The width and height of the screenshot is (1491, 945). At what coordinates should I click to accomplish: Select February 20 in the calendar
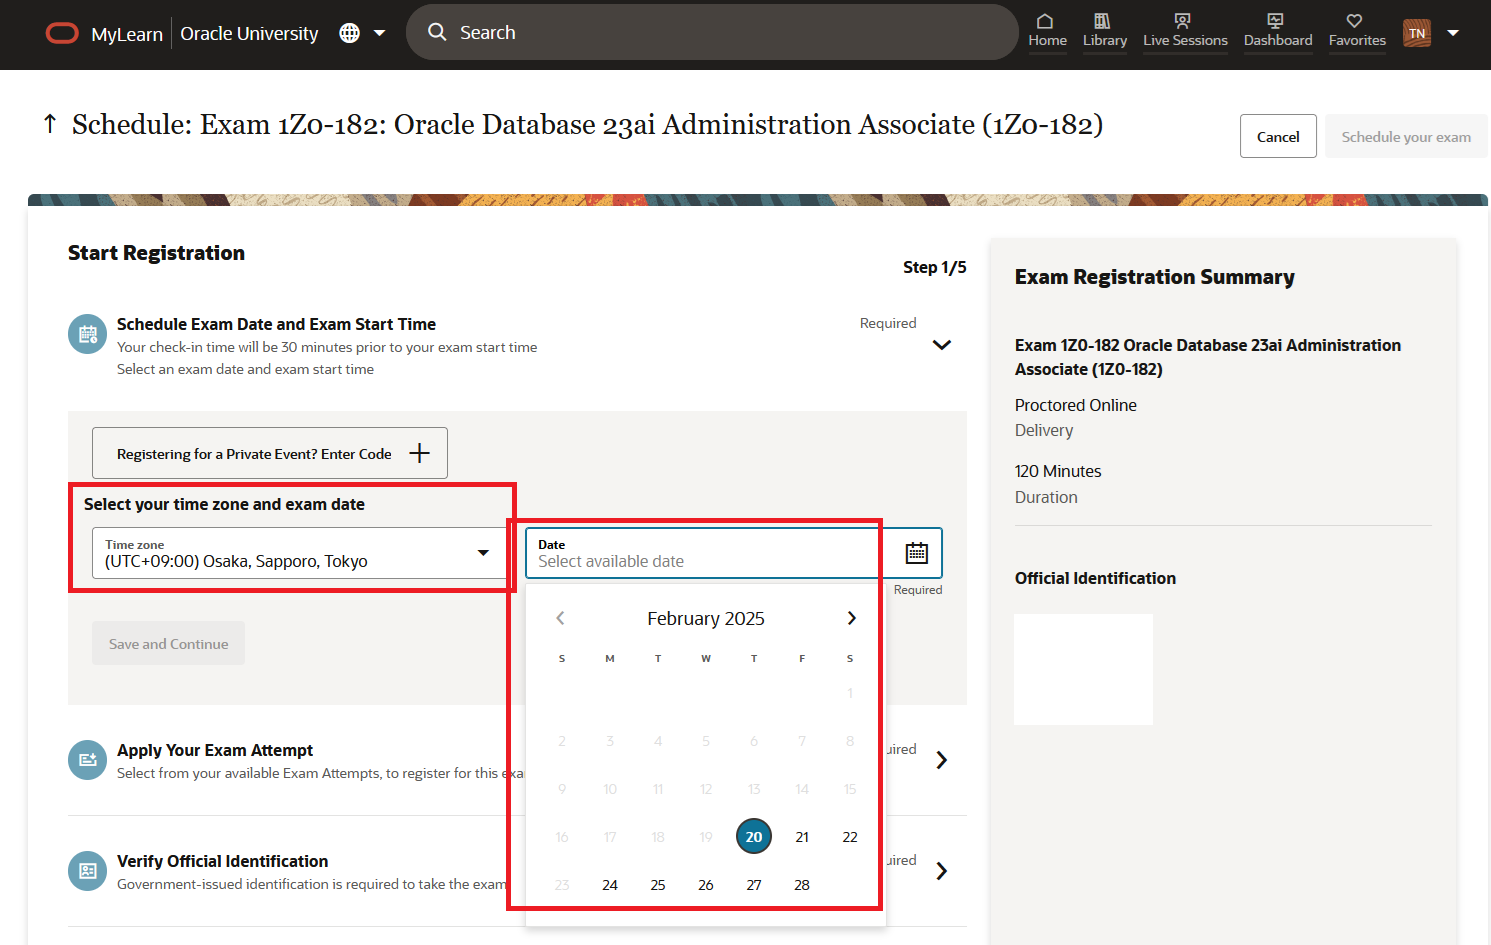754,836
